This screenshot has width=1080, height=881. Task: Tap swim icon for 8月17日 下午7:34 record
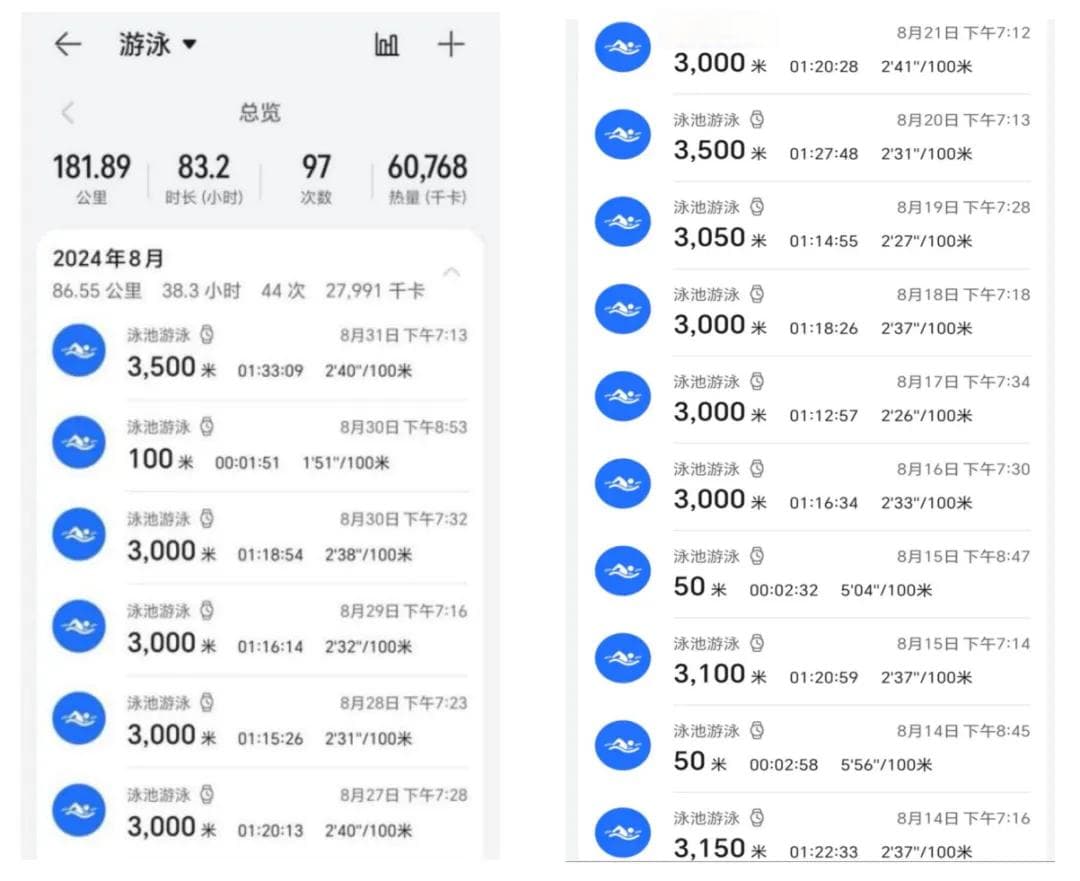click(x=623, y=396)
